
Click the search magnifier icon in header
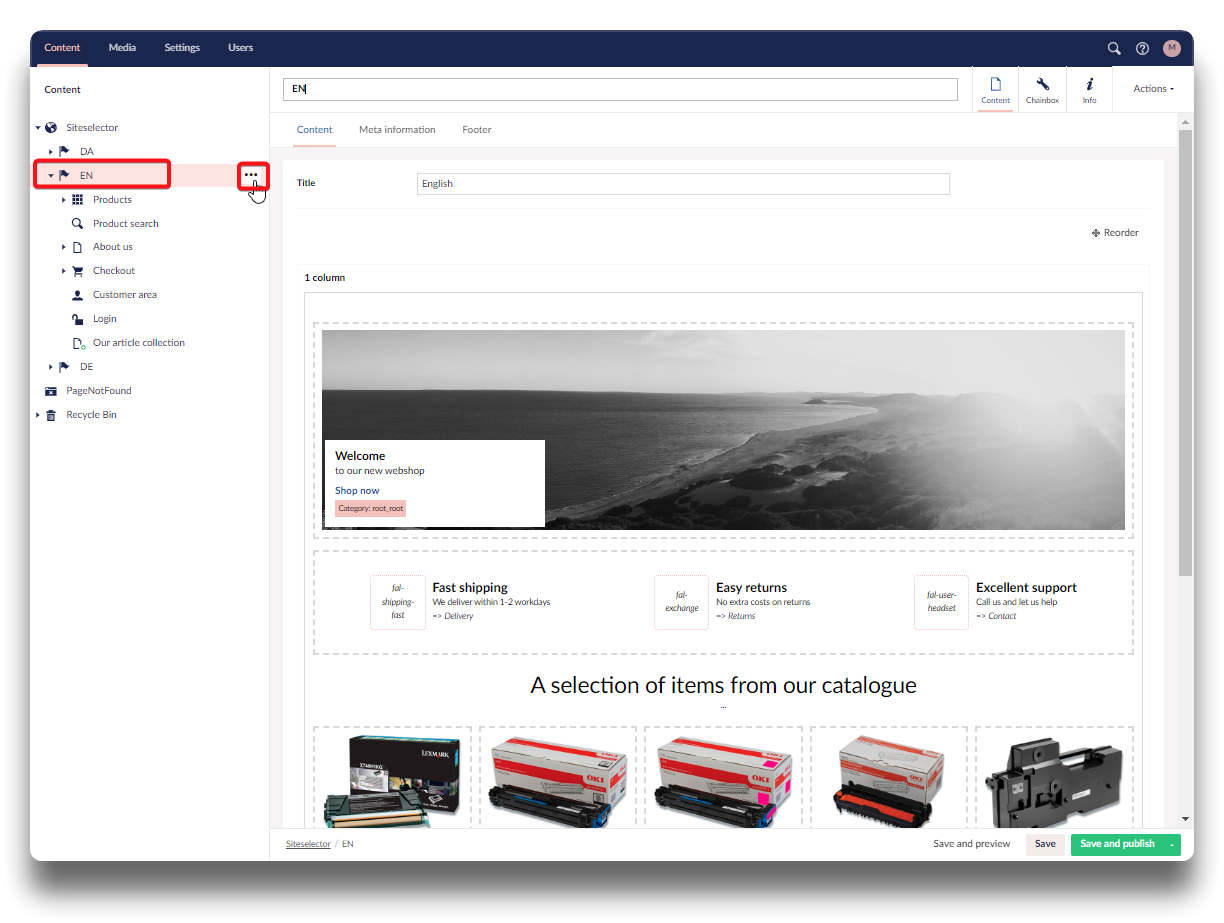pyautogui.click(x=1114, y=48)
